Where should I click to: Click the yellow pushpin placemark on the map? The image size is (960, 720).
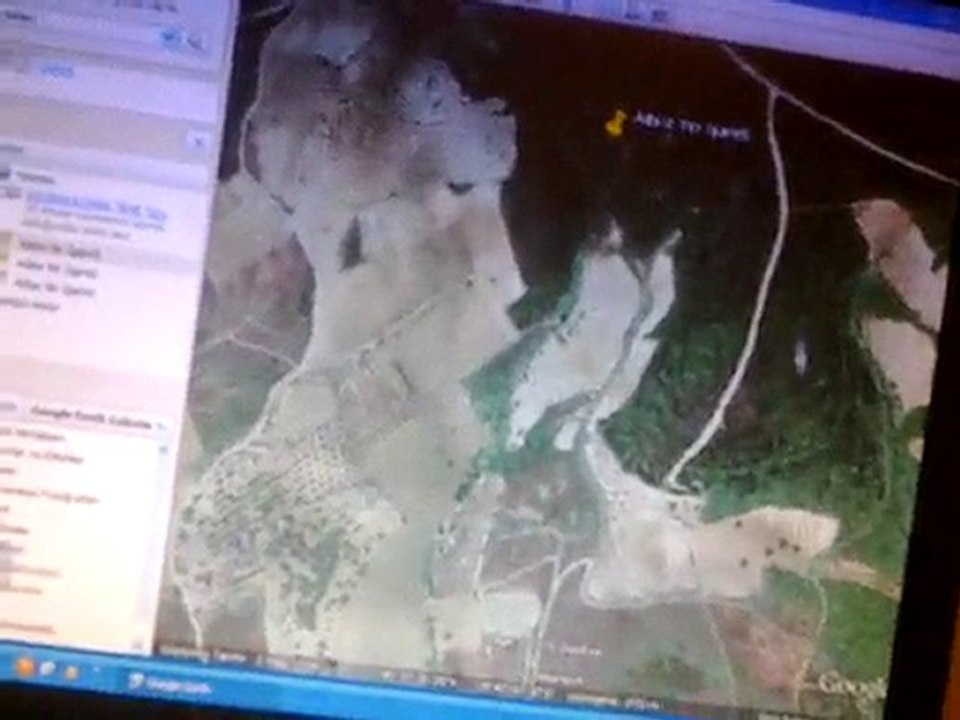[x=616, y=123]
